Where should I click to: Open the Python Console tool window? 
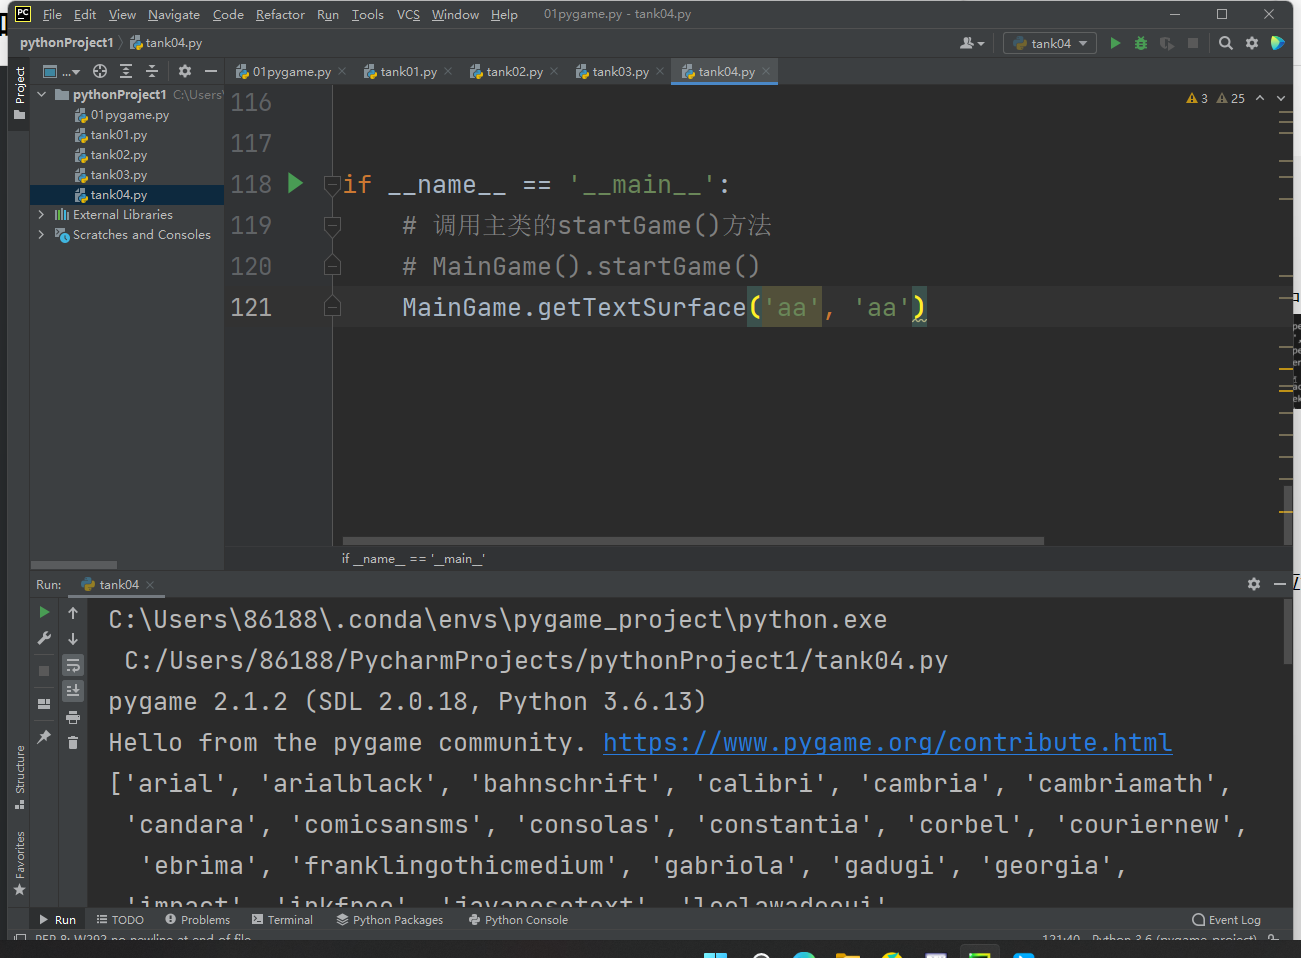(x=518, y=919)
